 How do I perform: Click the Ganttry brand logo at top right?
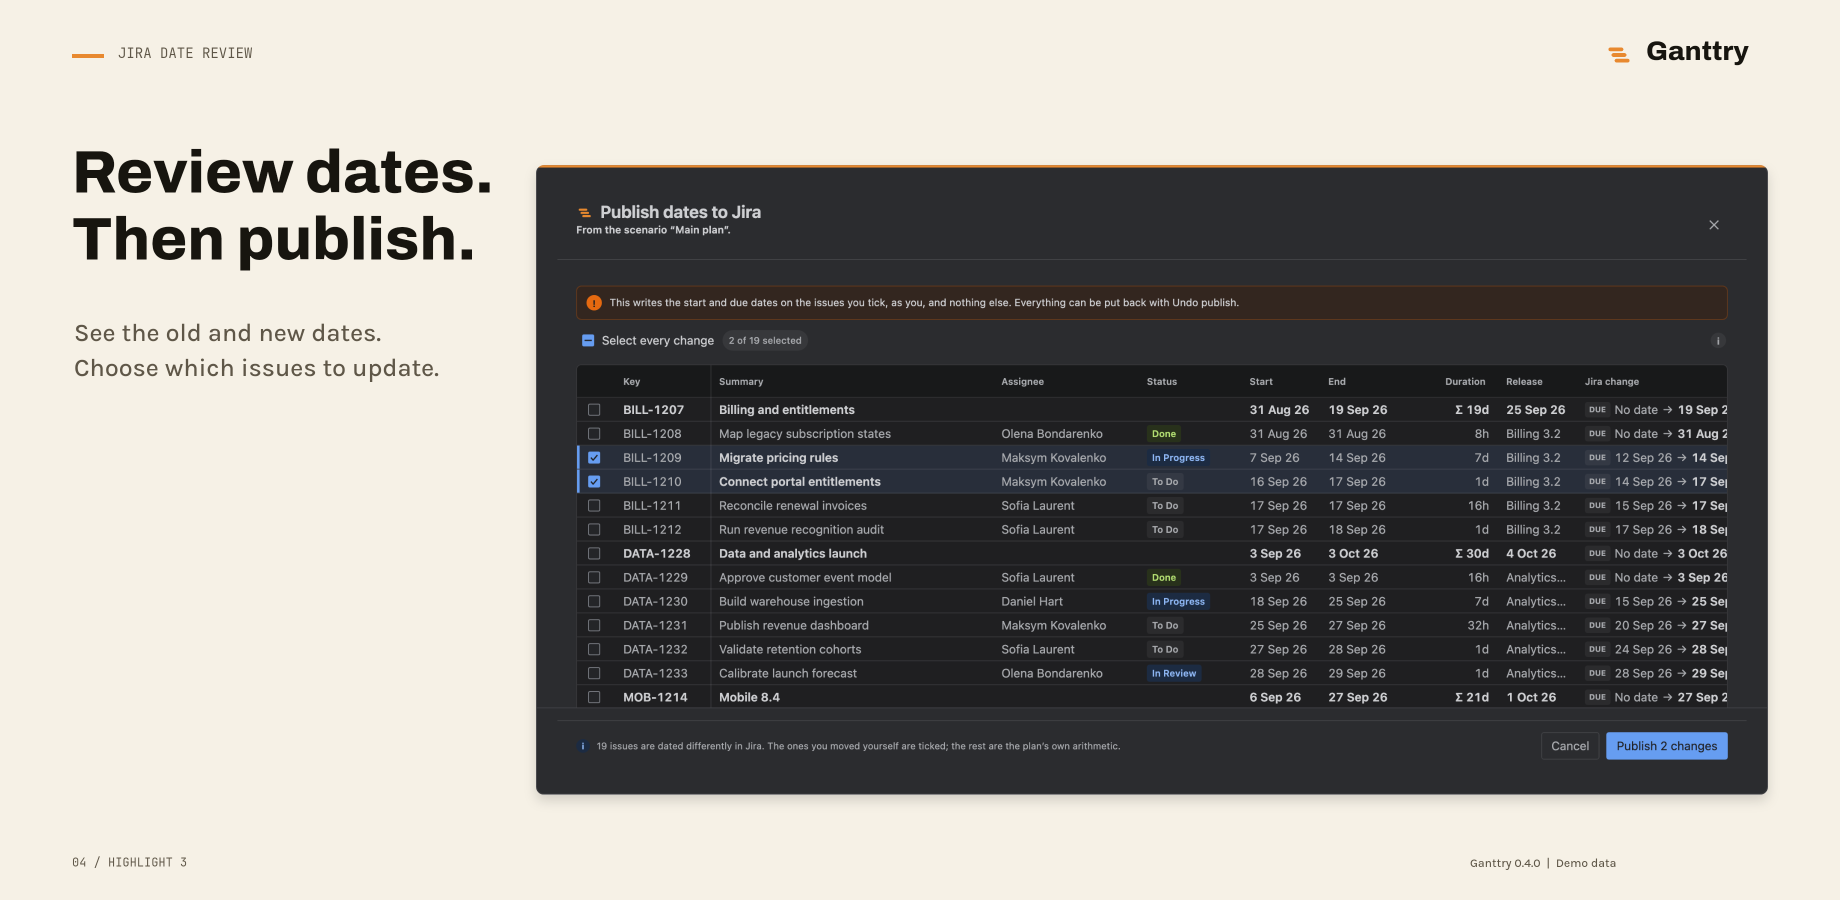(x=1678, y=52)
